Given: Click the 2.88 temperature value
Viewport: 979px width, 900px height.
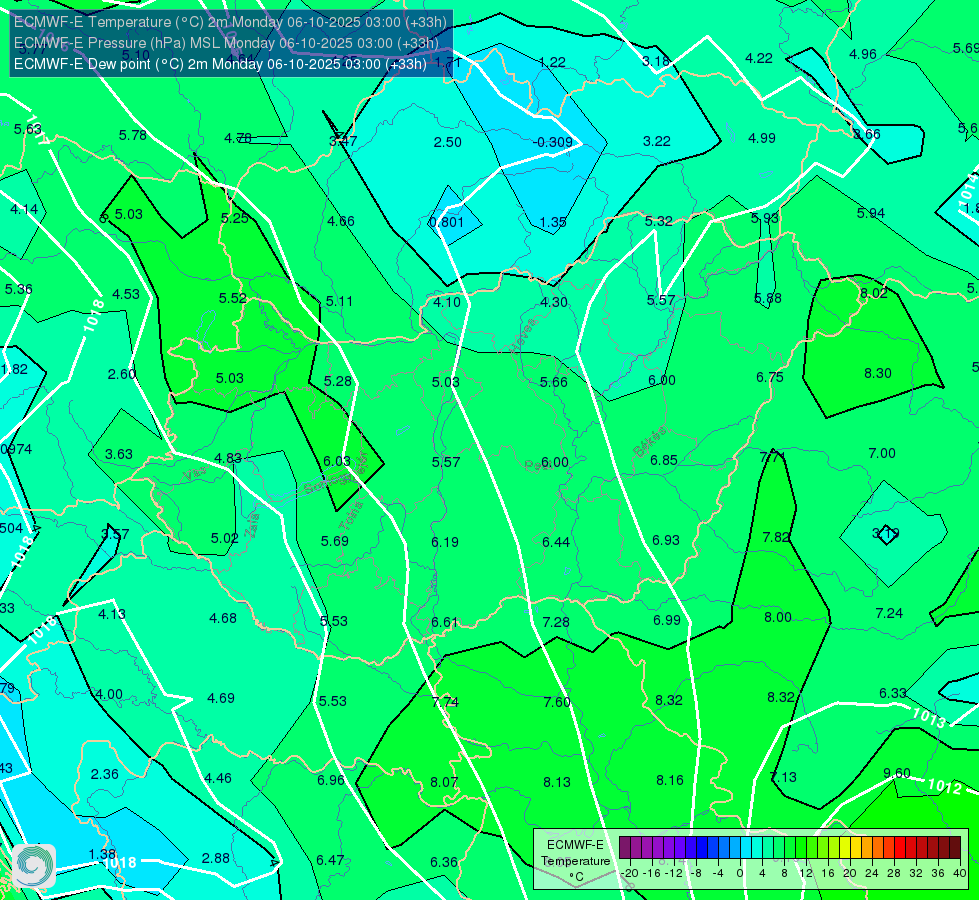Looking at the screenshot, I should click(x=215, y=858).
